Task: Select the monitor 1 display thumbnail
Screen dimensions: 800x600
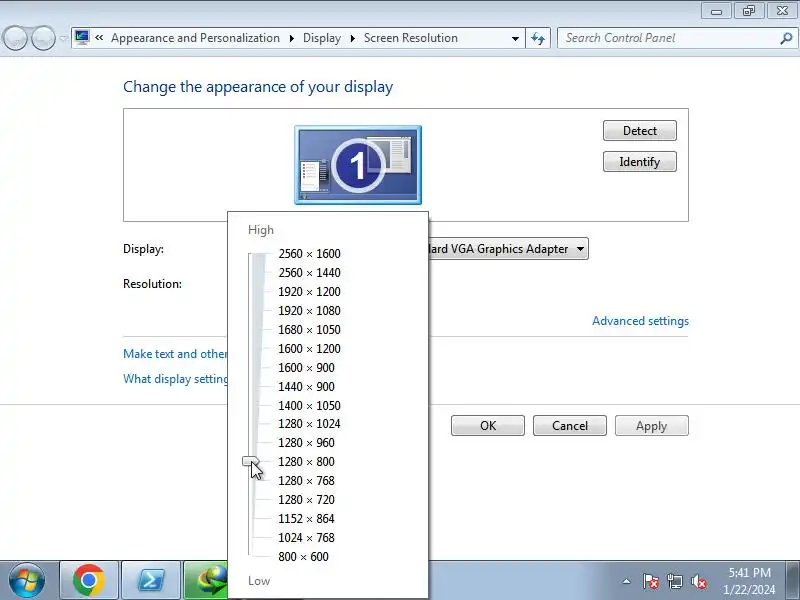Action: 358,165
